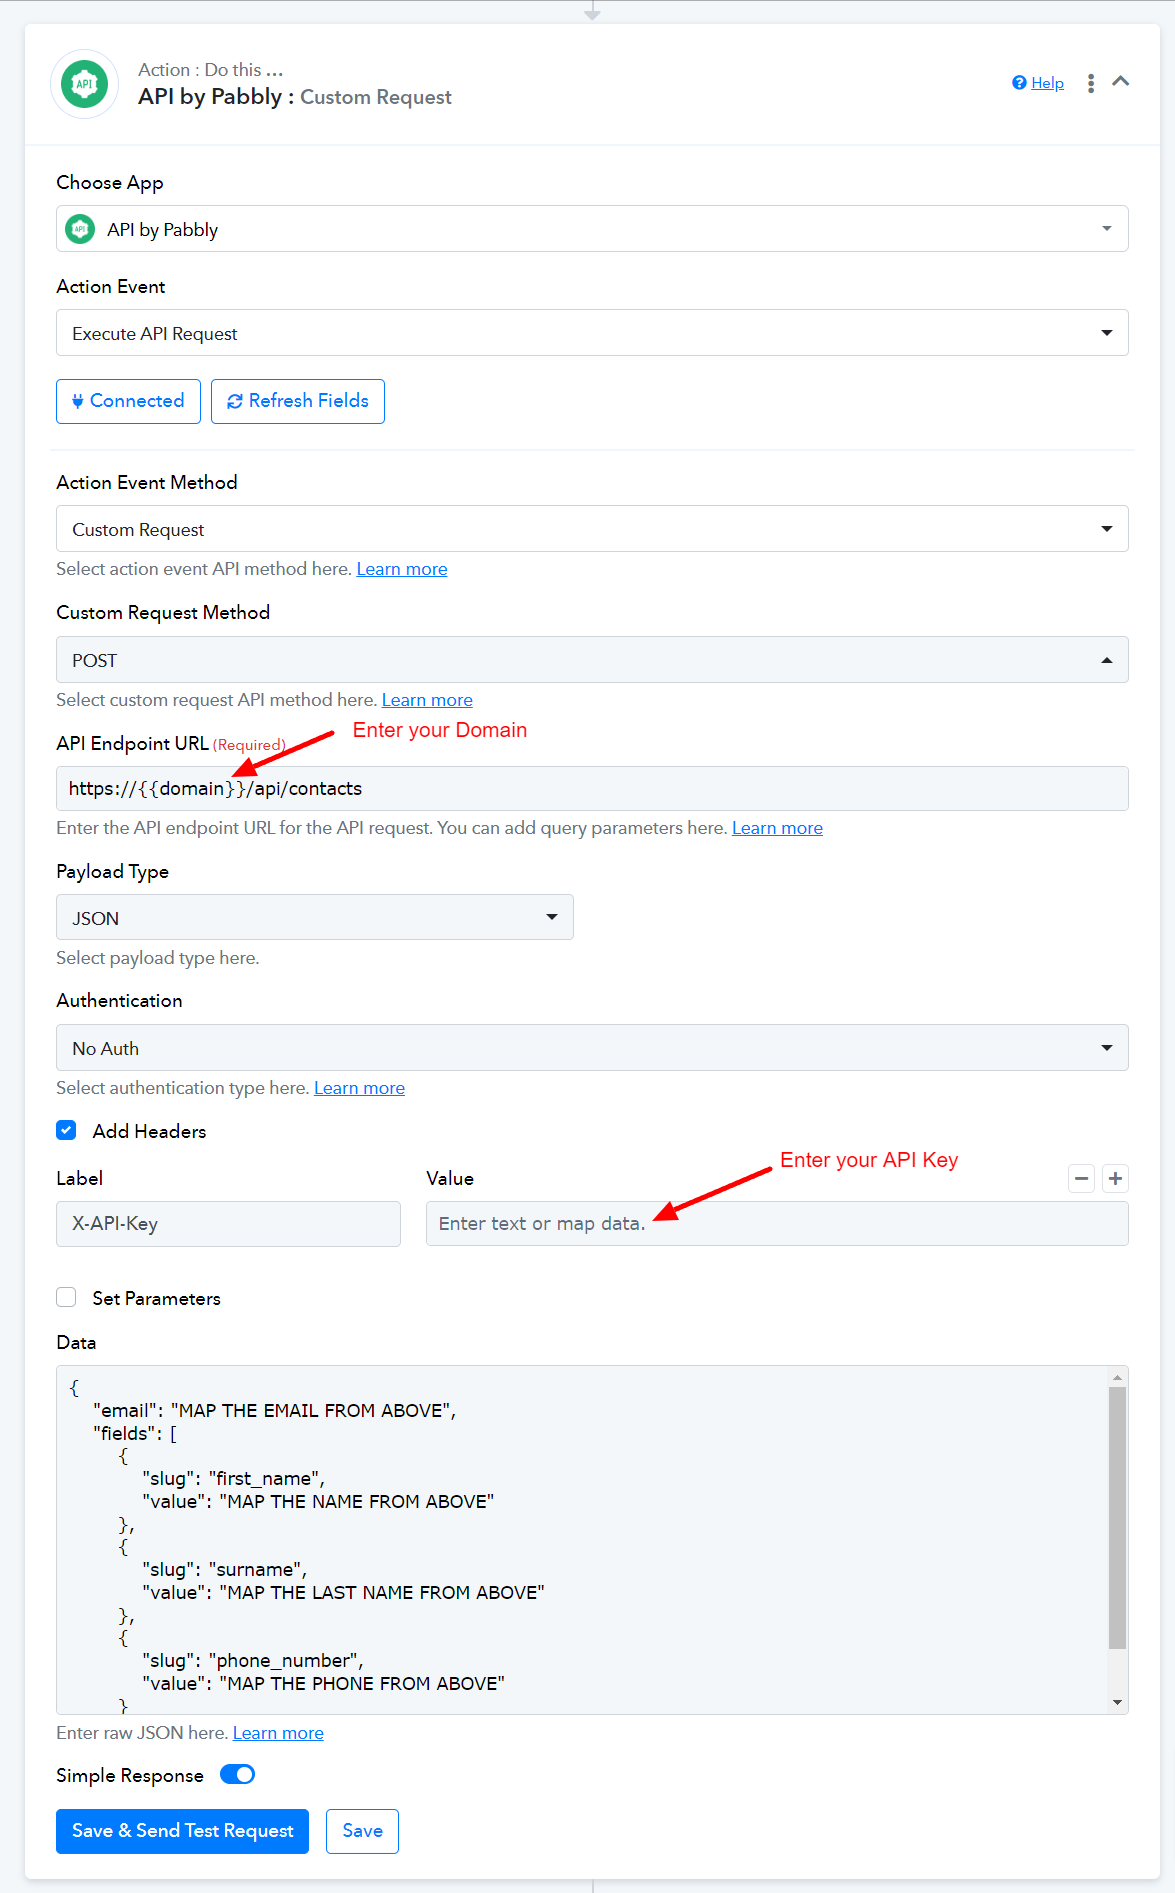Click Save & Send Test Request
Image resolution: width=1175 pixels, height=1893 pixels.
coord(182,1831)
